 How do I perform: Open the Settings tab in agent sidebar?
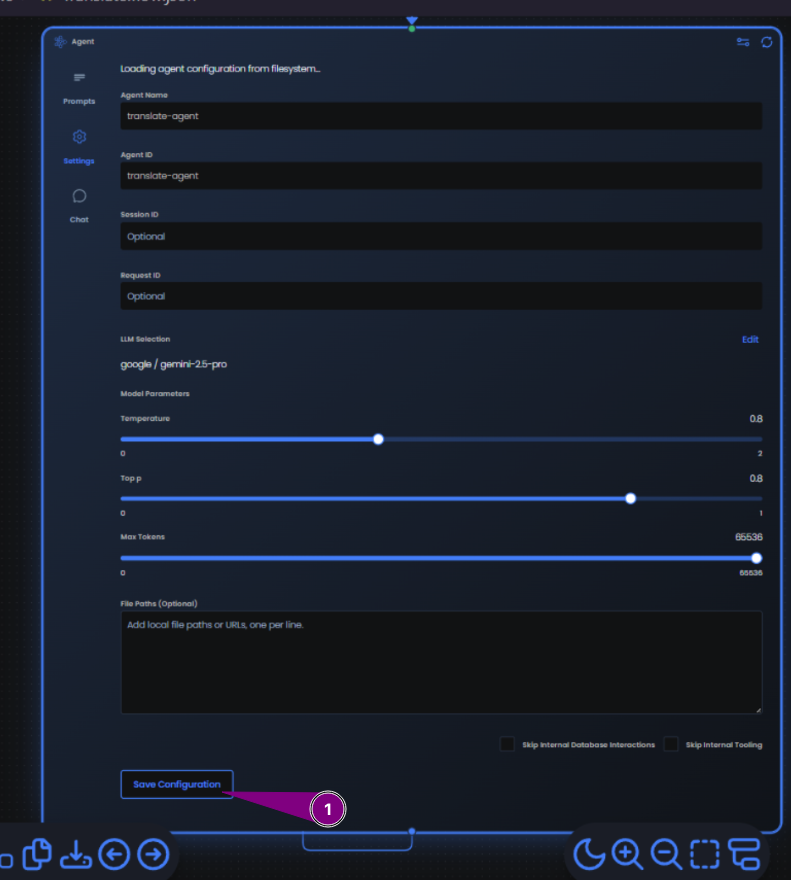coord(79,148)
